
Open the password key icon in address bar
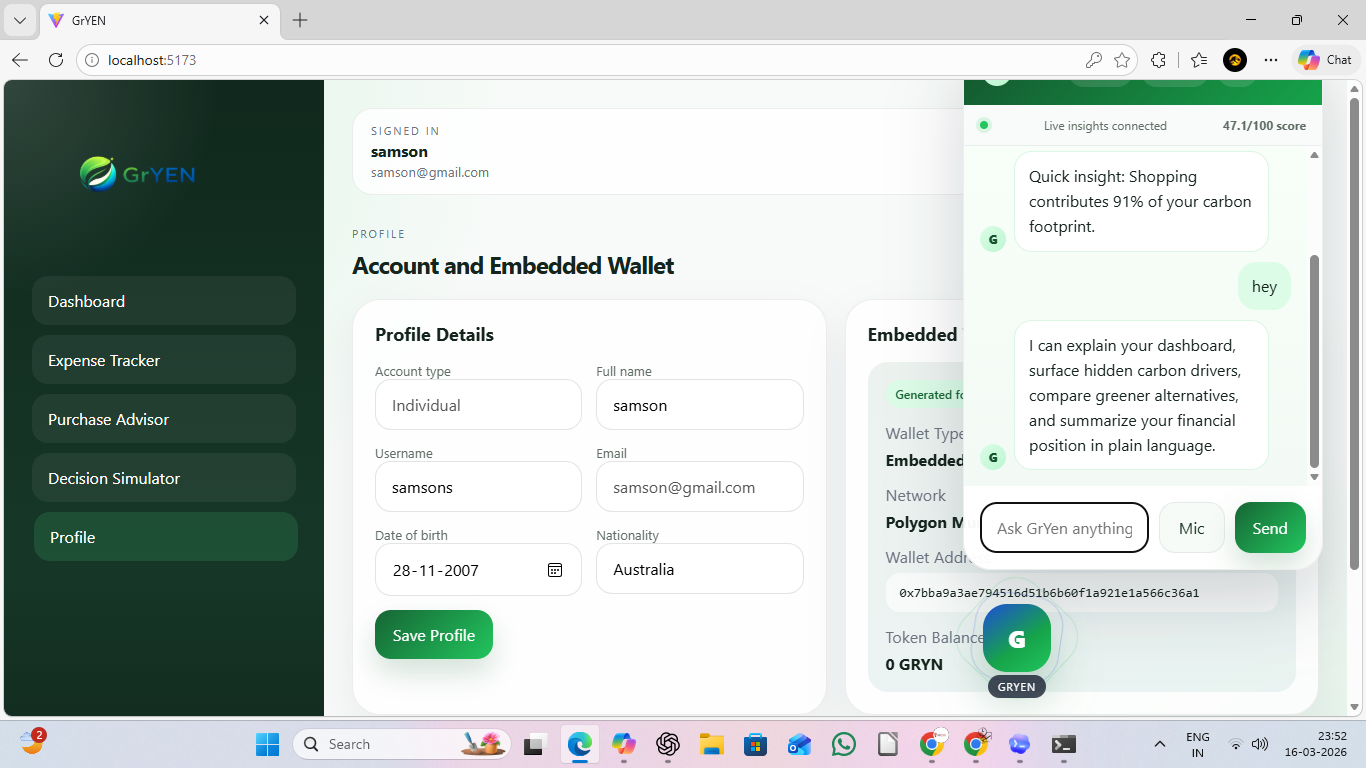(x=1093, y=60)
